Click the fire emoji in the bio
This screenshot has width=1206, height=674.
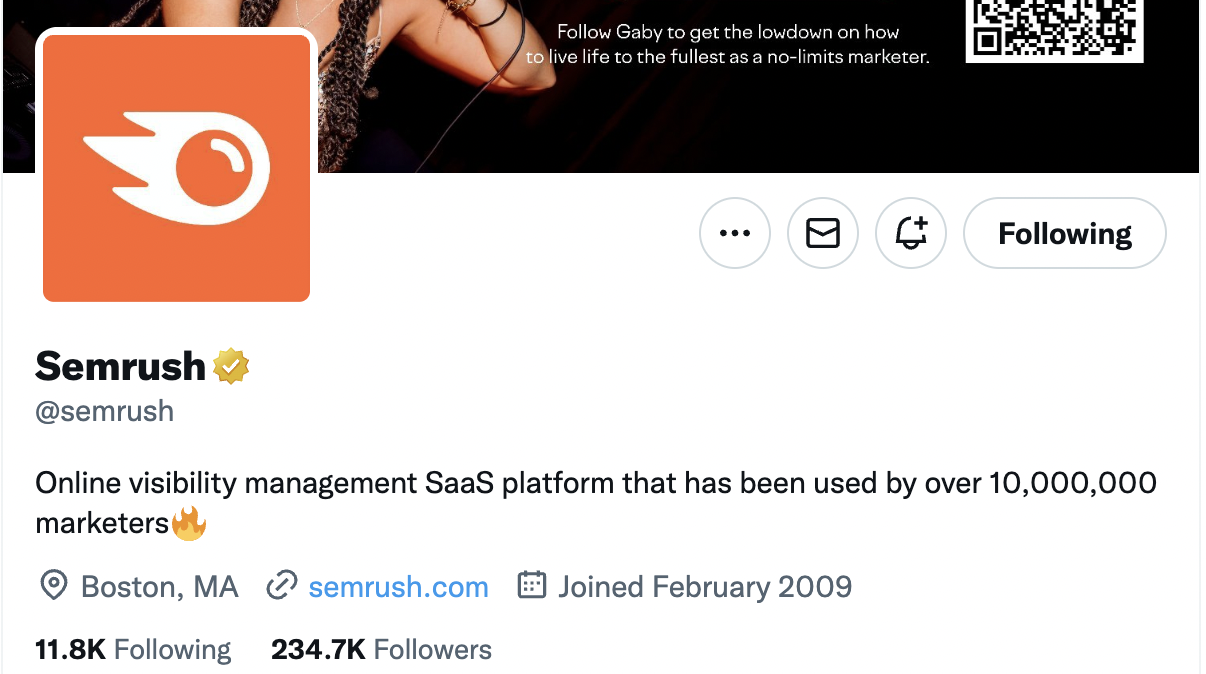point(189,523)
